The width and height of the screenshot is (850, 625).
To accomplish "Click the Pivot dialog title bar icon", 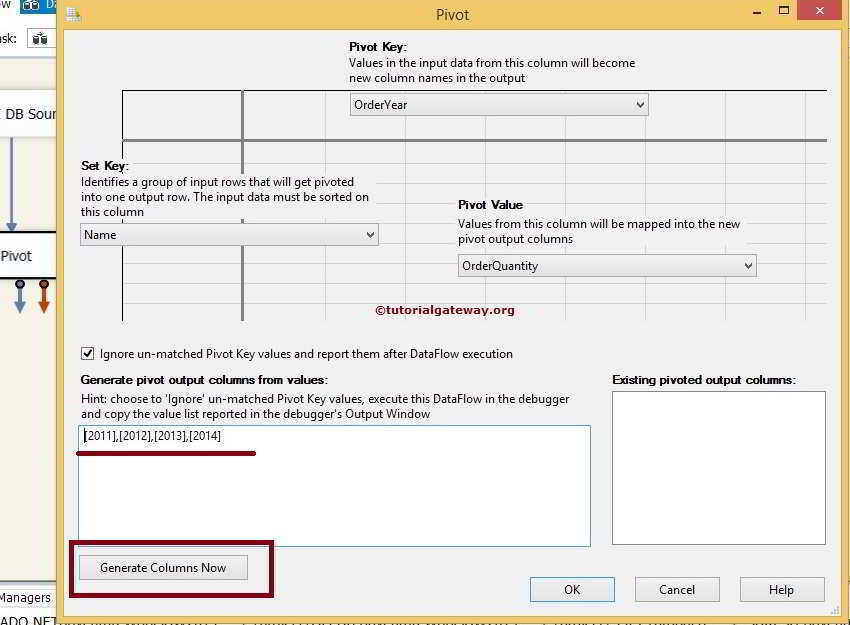I will pyautogui.click(x=70, y=14).
